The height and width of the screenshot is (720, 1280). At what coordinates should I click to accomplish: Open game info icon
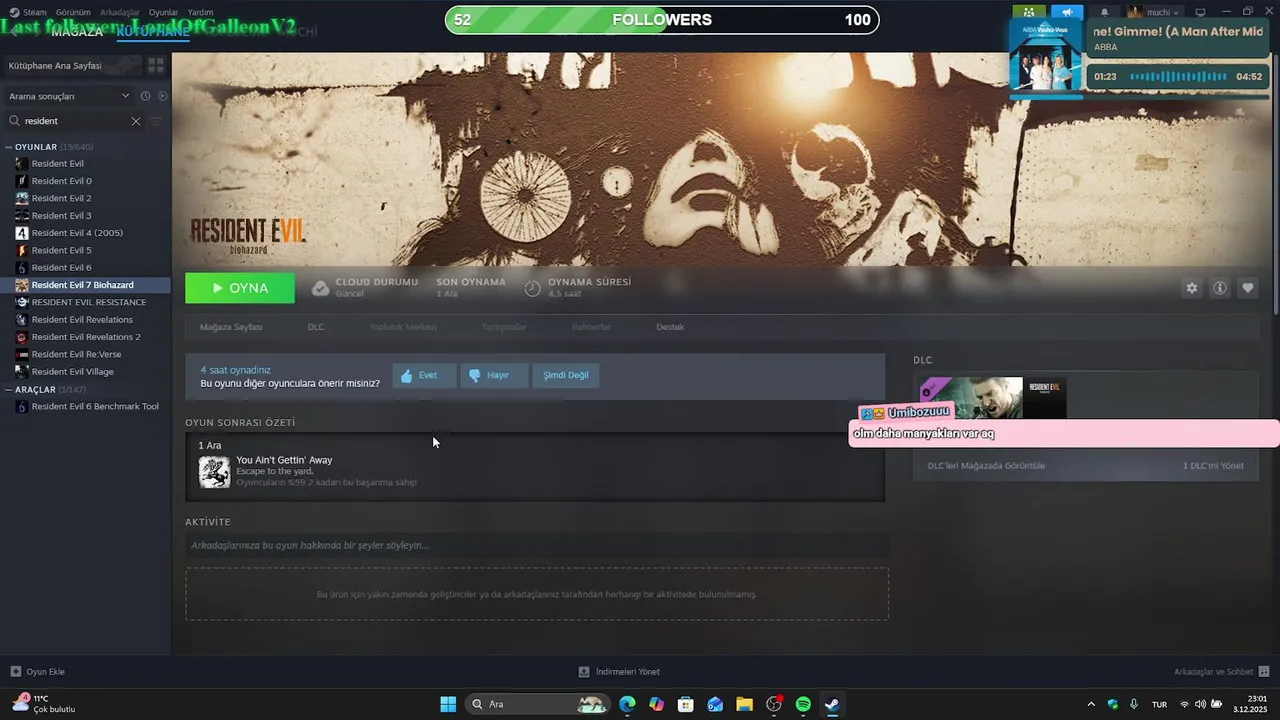1220,288
